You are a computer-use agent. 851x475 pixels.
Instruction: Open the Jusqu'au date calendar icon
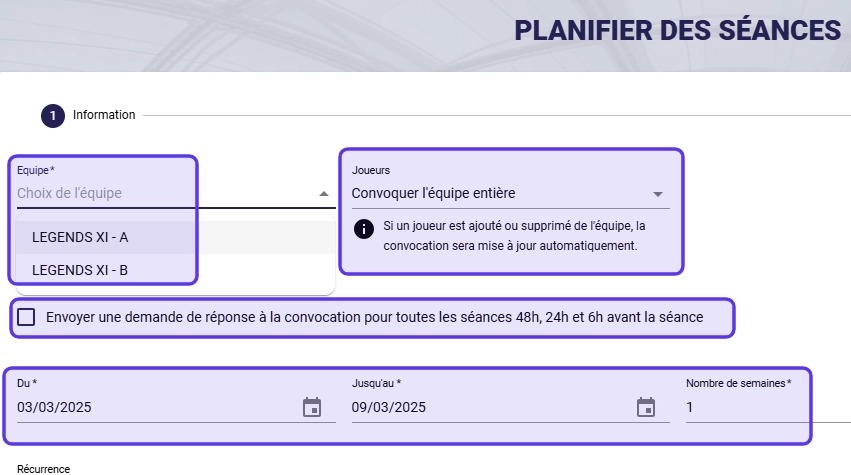(x=646, y=407)
